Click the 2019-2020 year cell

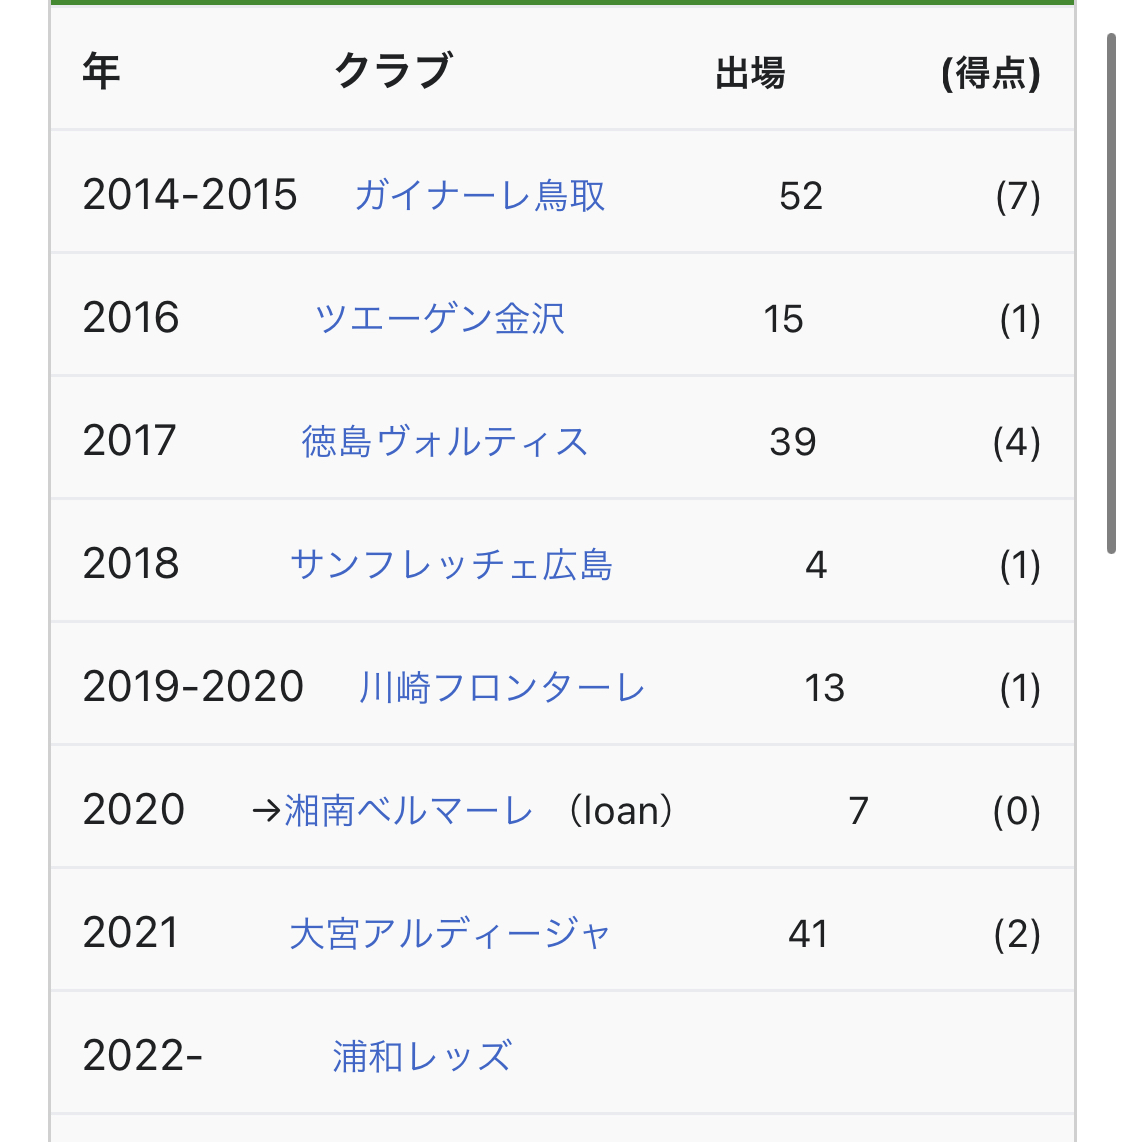point(193,687)
